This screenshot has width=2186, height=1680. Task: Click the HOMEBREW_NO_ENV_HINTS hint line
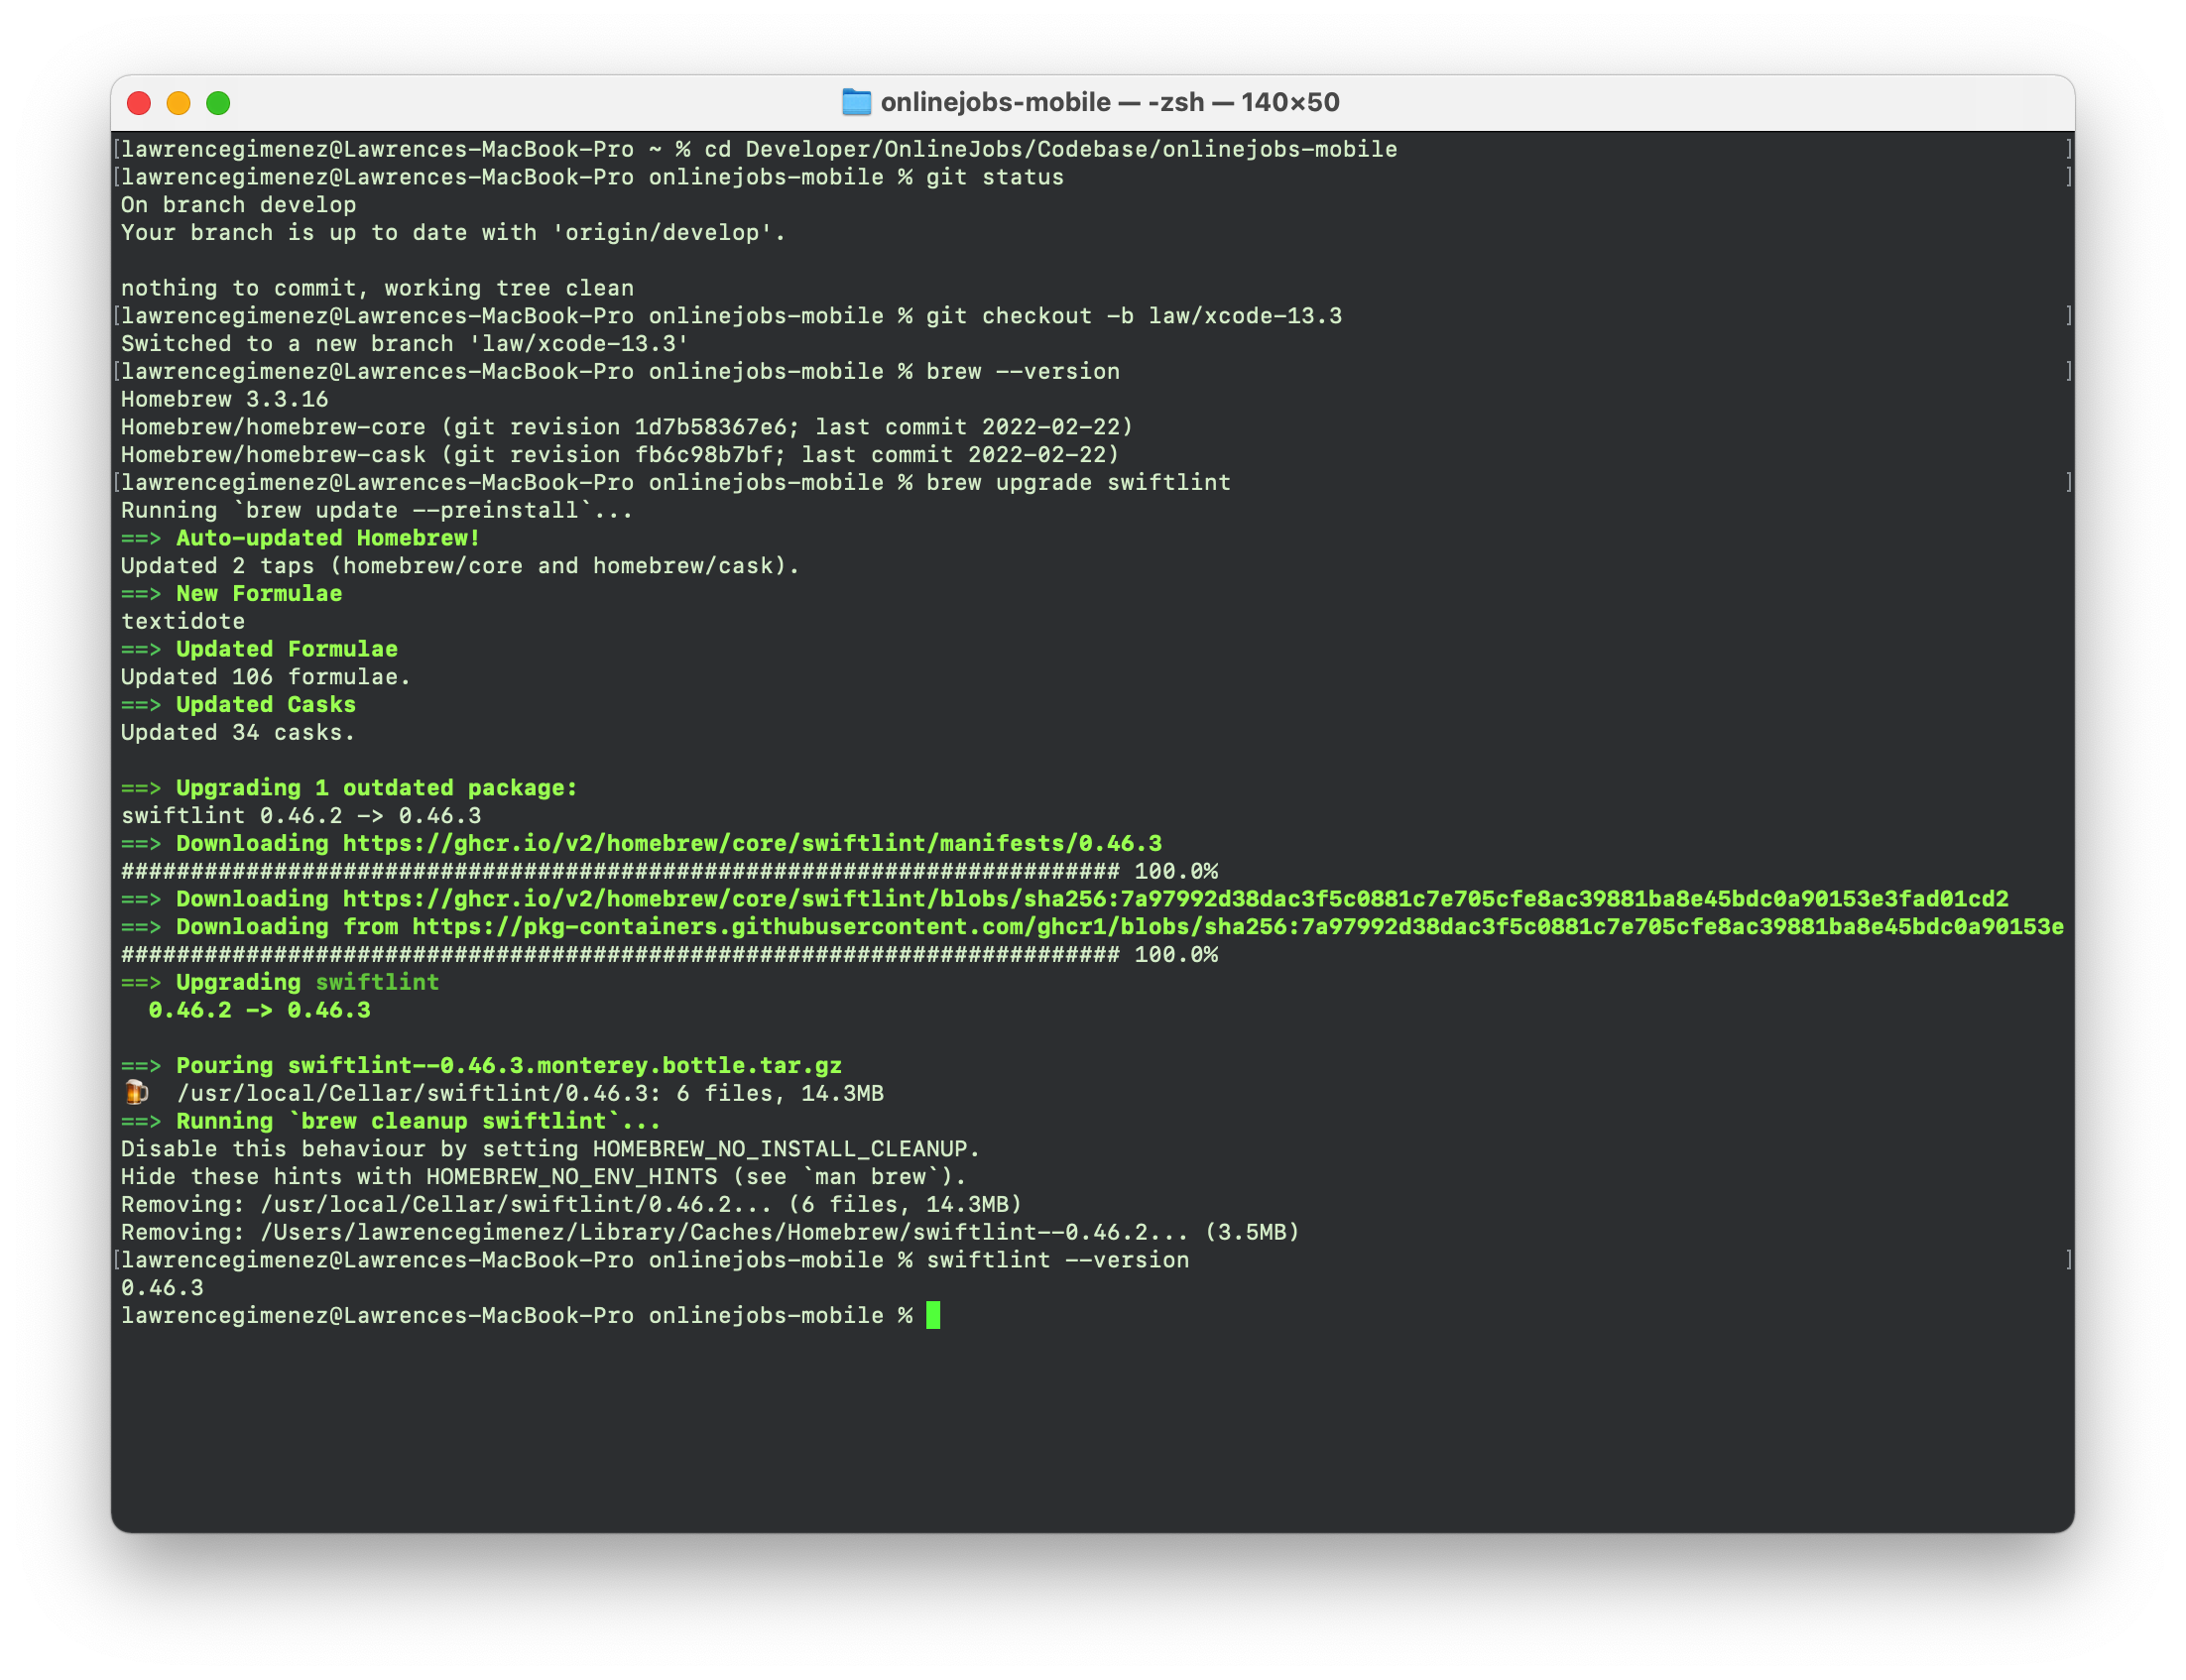click(543, 1177)
